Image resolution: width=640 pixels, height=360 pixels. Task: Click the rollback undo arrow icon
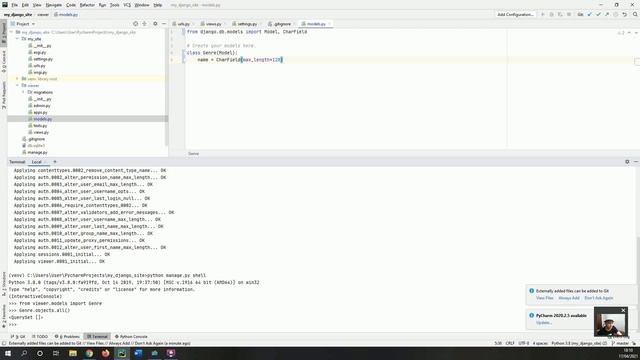point(624,15)
